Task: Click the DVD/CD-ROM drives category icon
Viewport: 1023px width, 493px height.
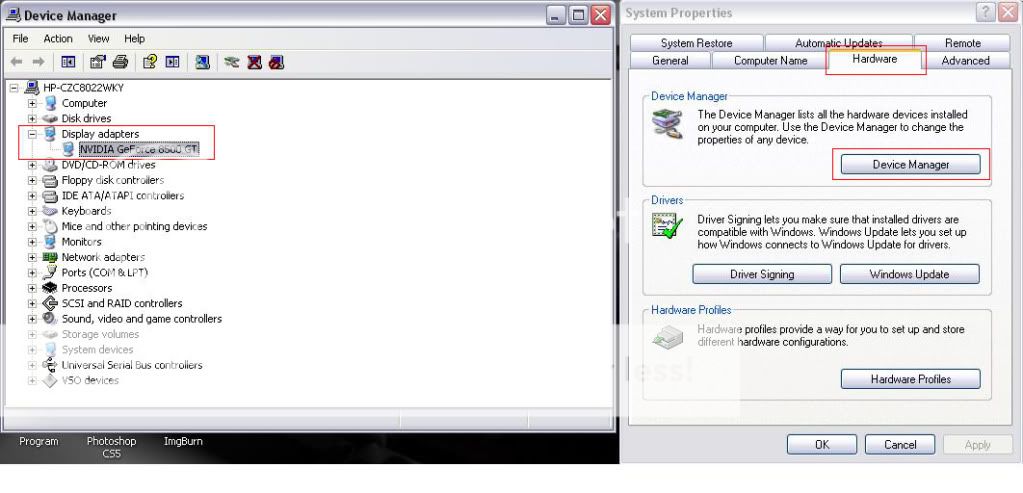Action: (50, 165)
